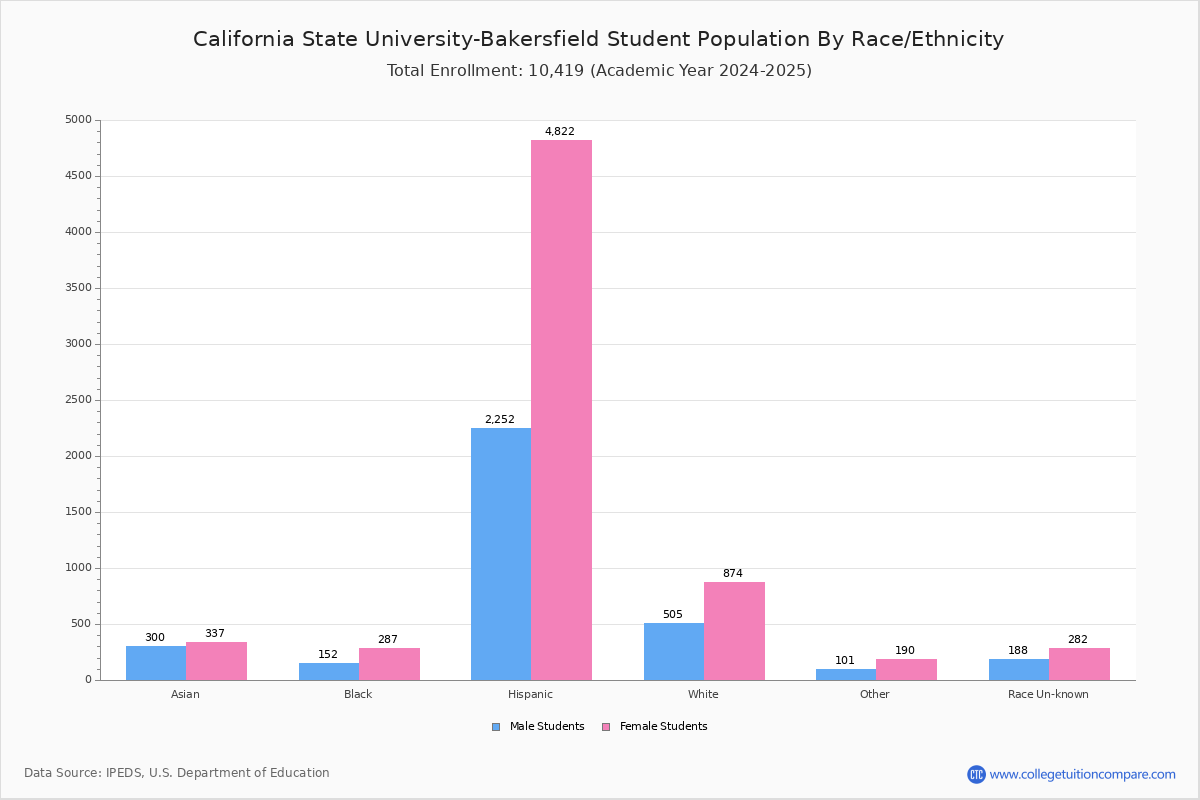Select Hispanic male bar of 2,252
Image resolution: width=1200 pixels, height=800 pixels.
coord(501,554)
